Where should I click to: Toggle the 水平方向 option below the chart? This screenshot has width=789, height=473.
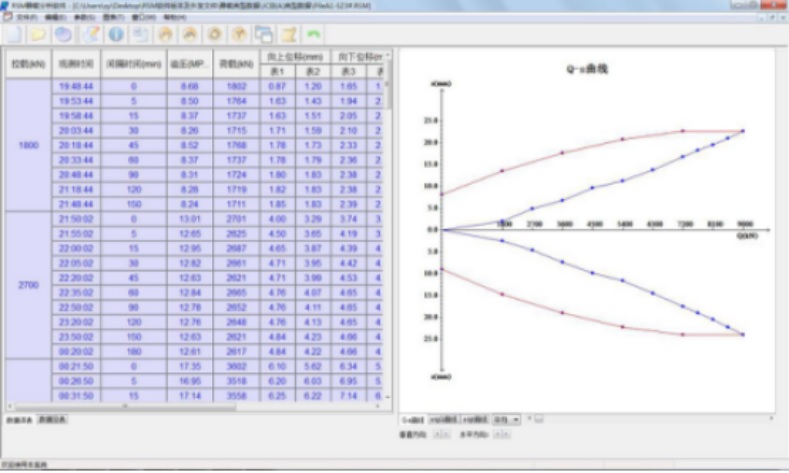[503, 436]
